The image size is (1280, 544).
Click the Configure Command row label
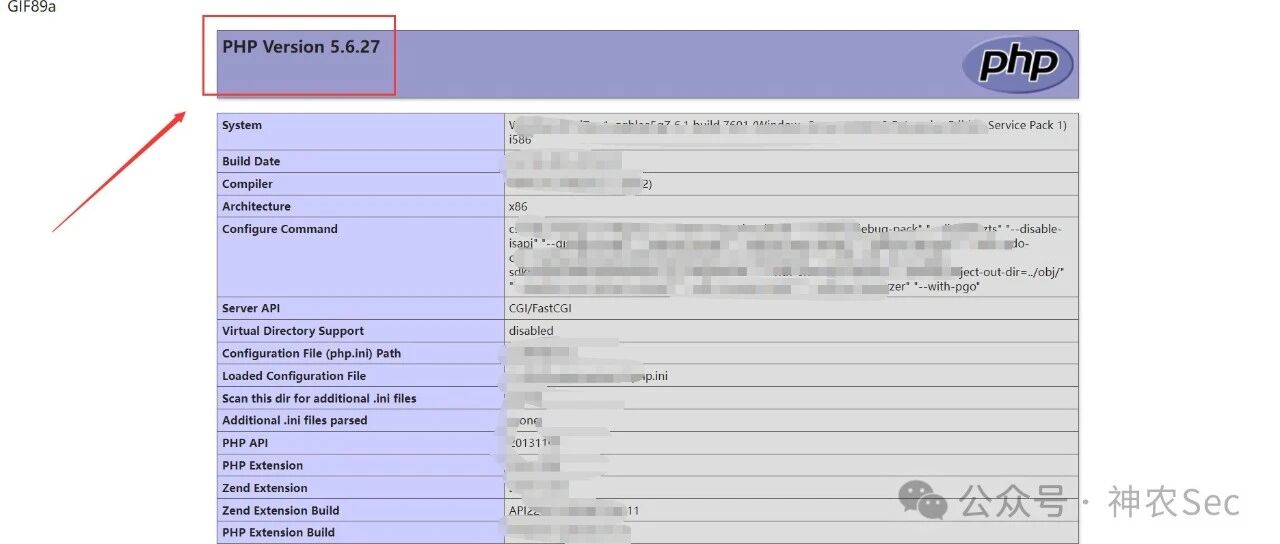280,229
